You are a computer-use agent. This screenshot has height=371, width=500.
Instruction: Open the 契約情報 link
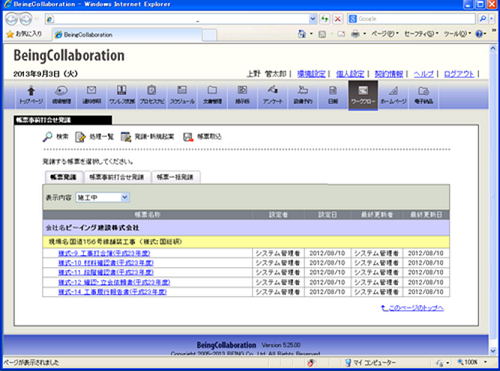point(389,74)
